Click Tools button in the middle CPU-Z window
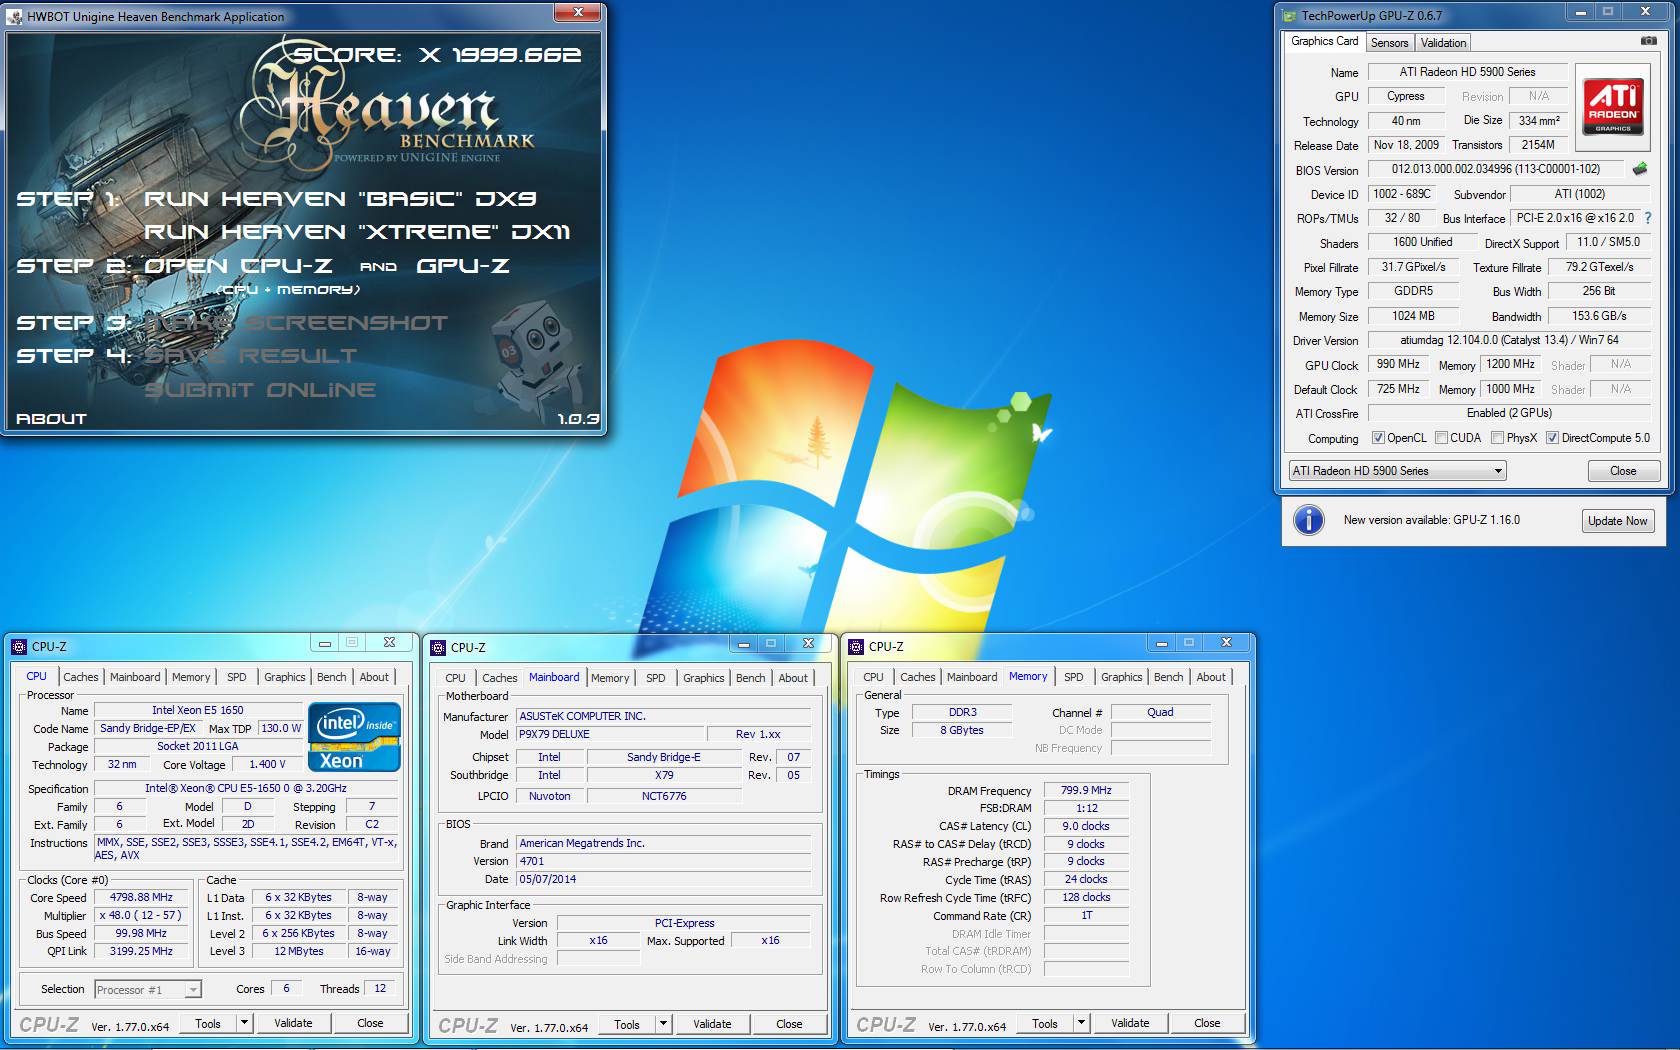 pos(627,1024)
